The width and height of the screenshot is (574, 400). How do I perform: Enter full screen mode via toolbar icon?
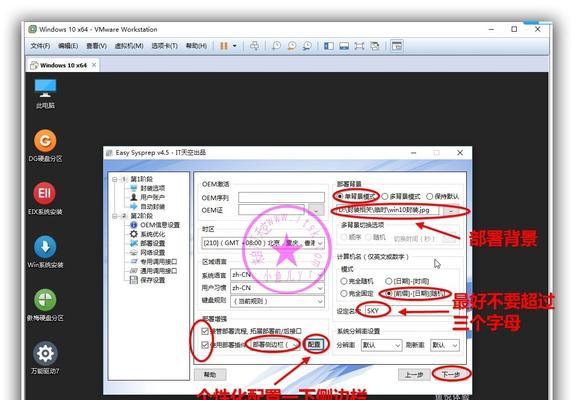[359, 46]
